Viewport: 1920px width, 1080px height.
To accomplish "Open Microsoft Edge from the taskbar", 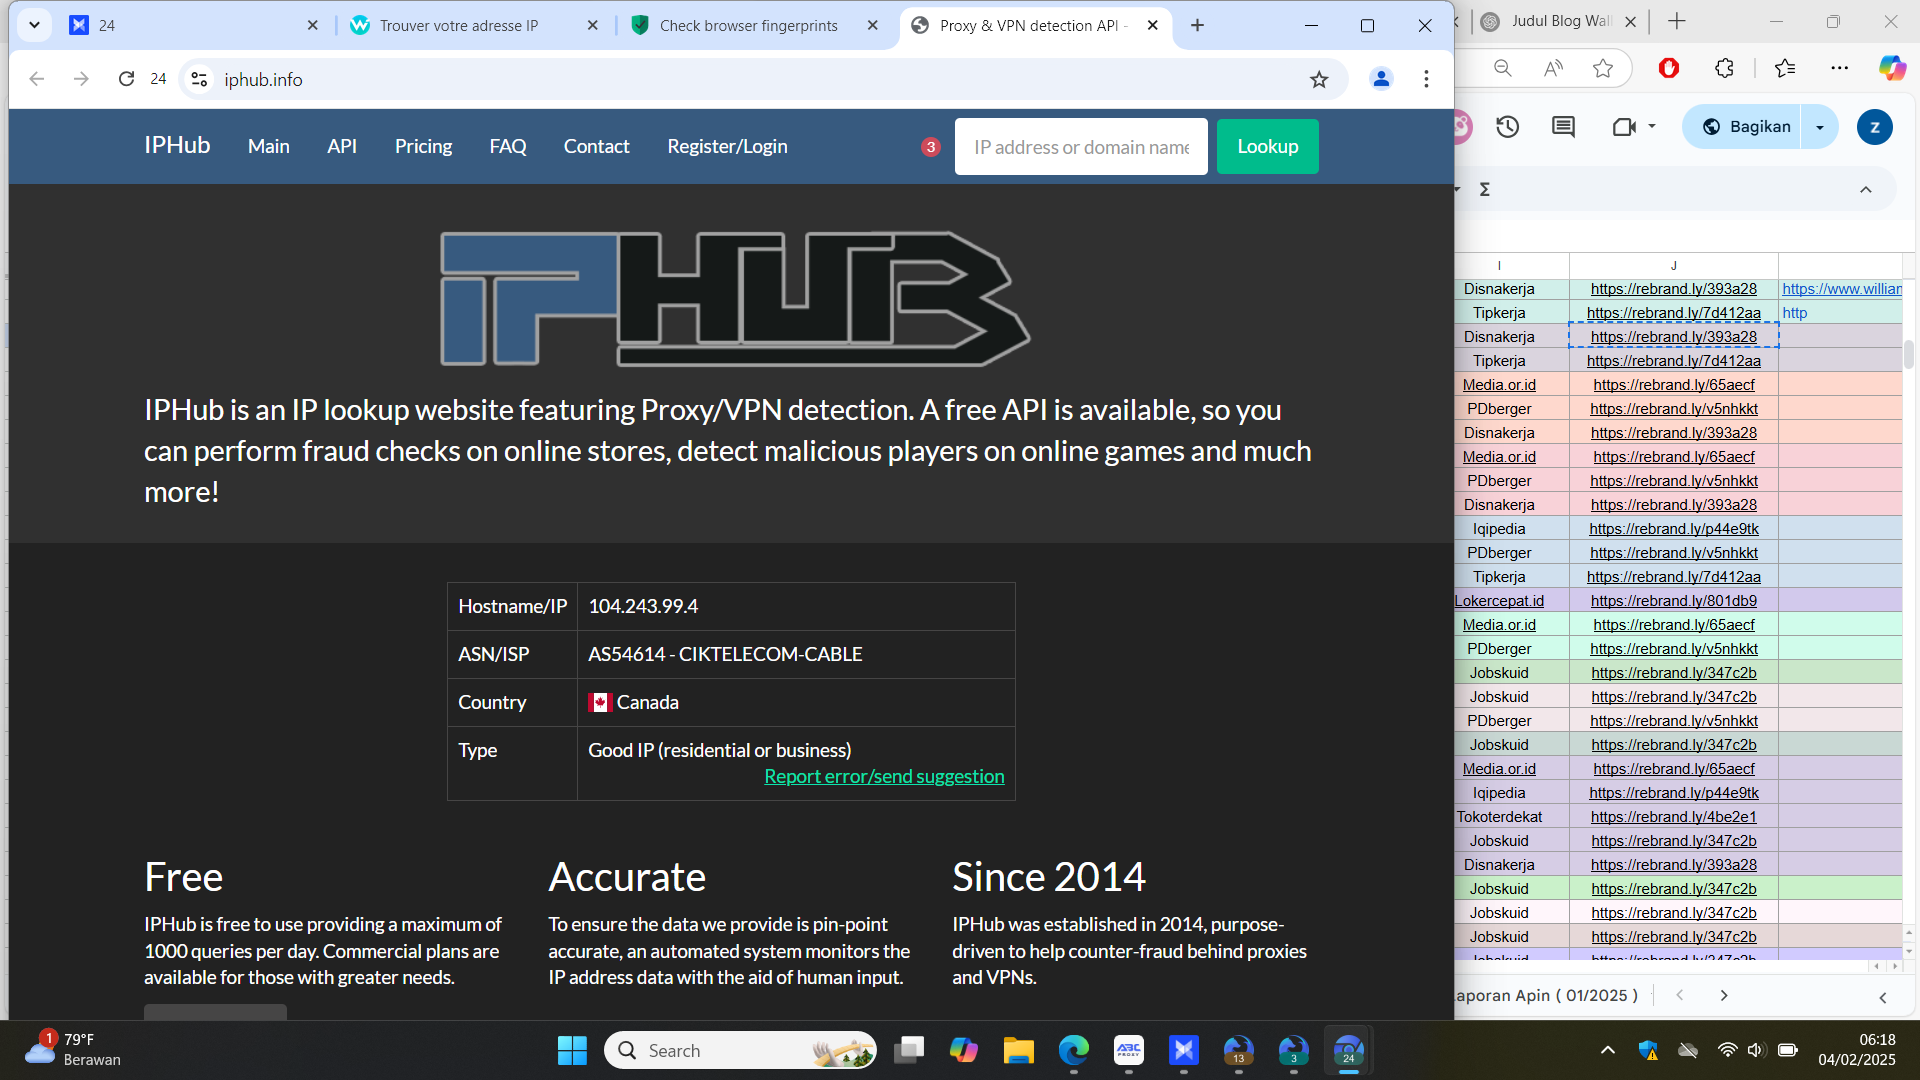I will point(1073,1050).
